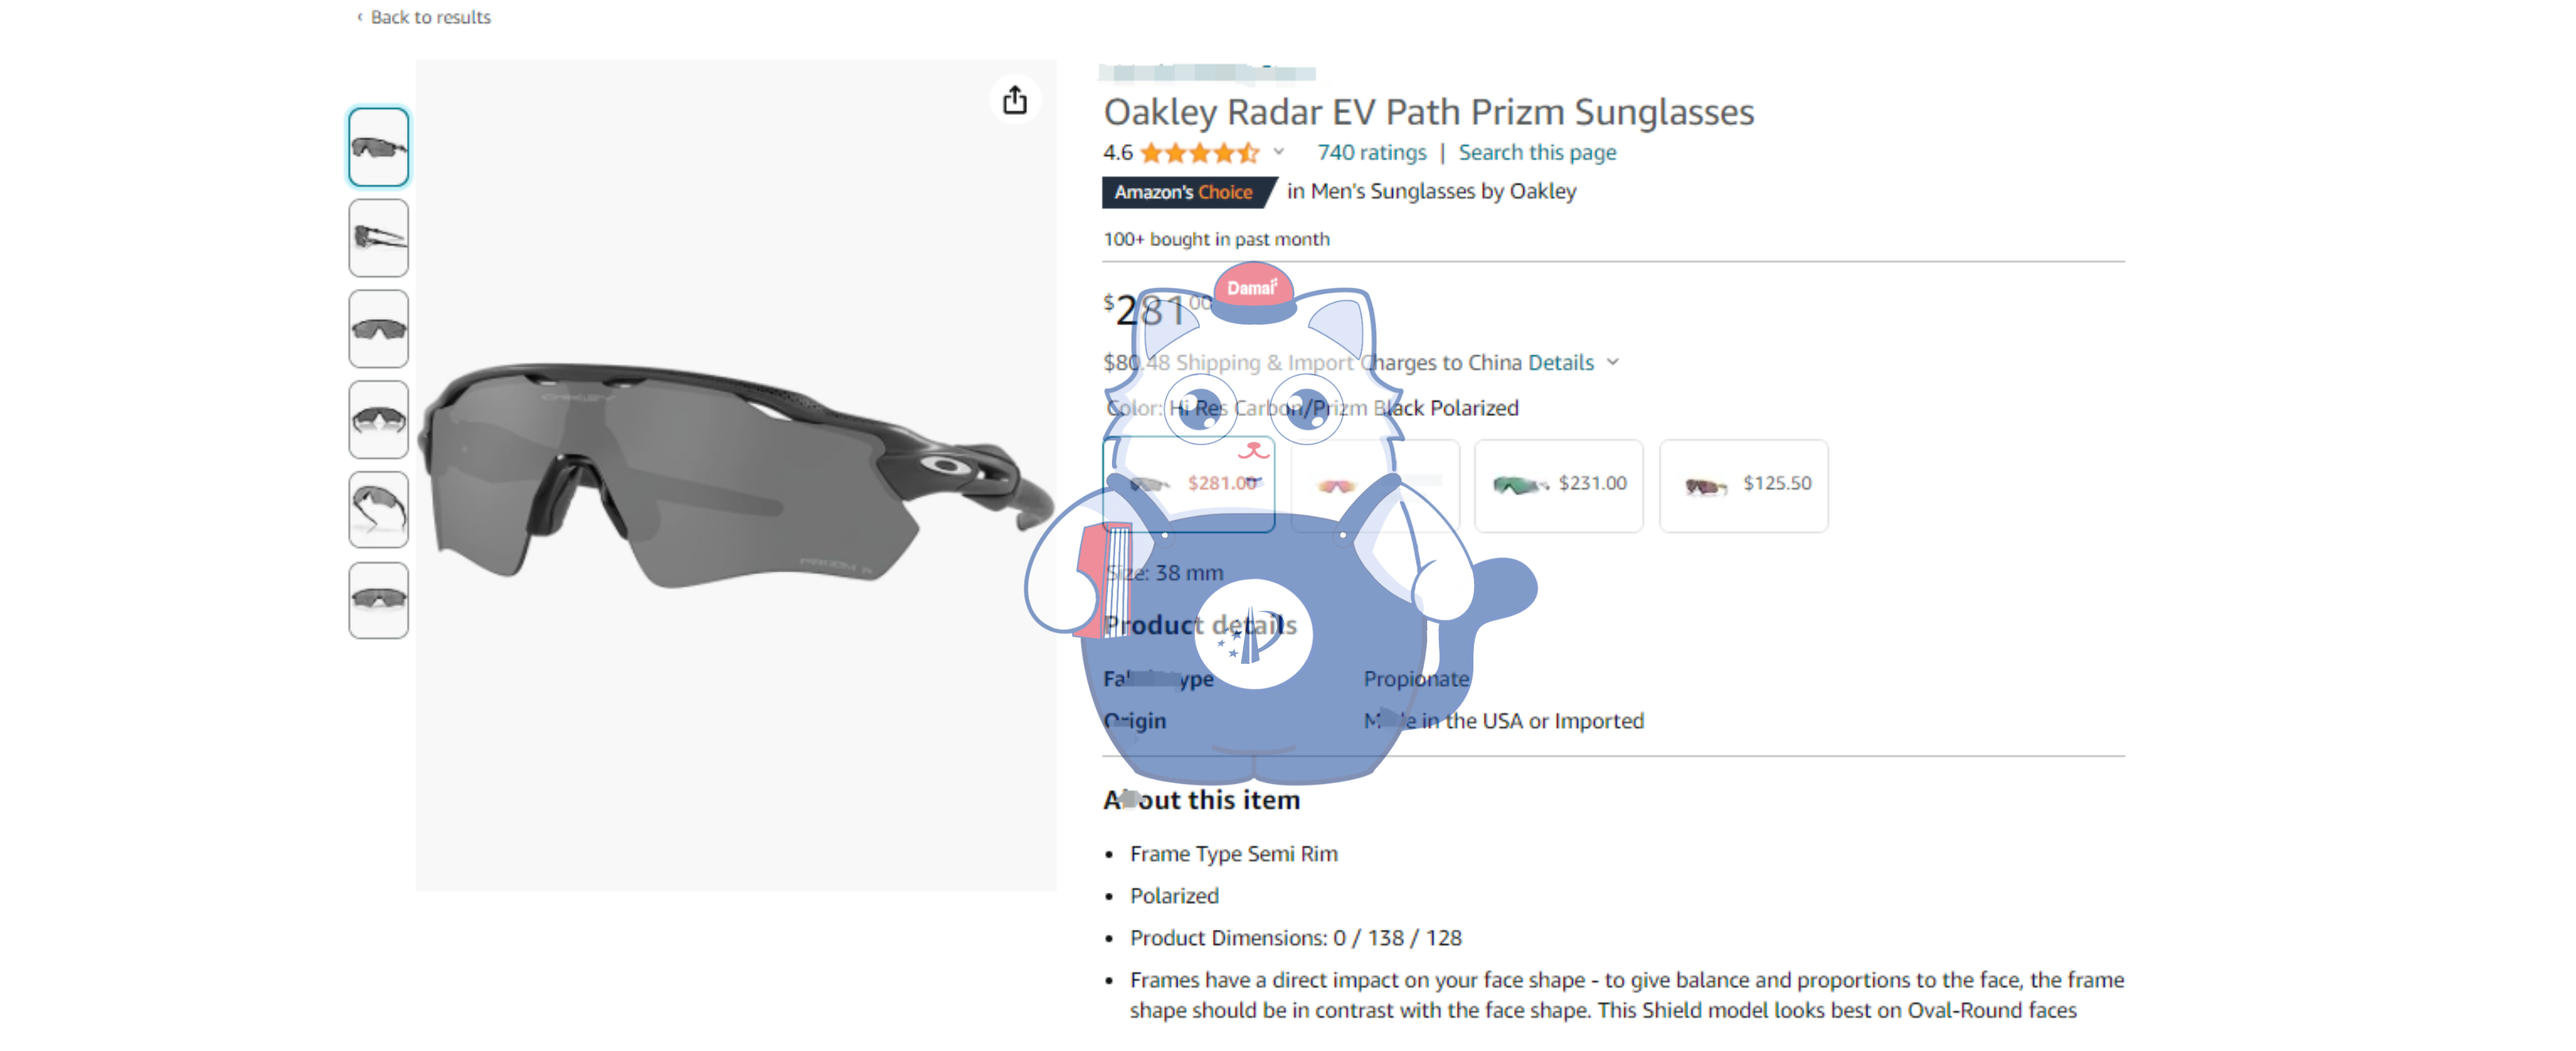Screen dimensions: 2576x1051
Task: Click the back arrow beside Back to results
Action: coord(360,17)
